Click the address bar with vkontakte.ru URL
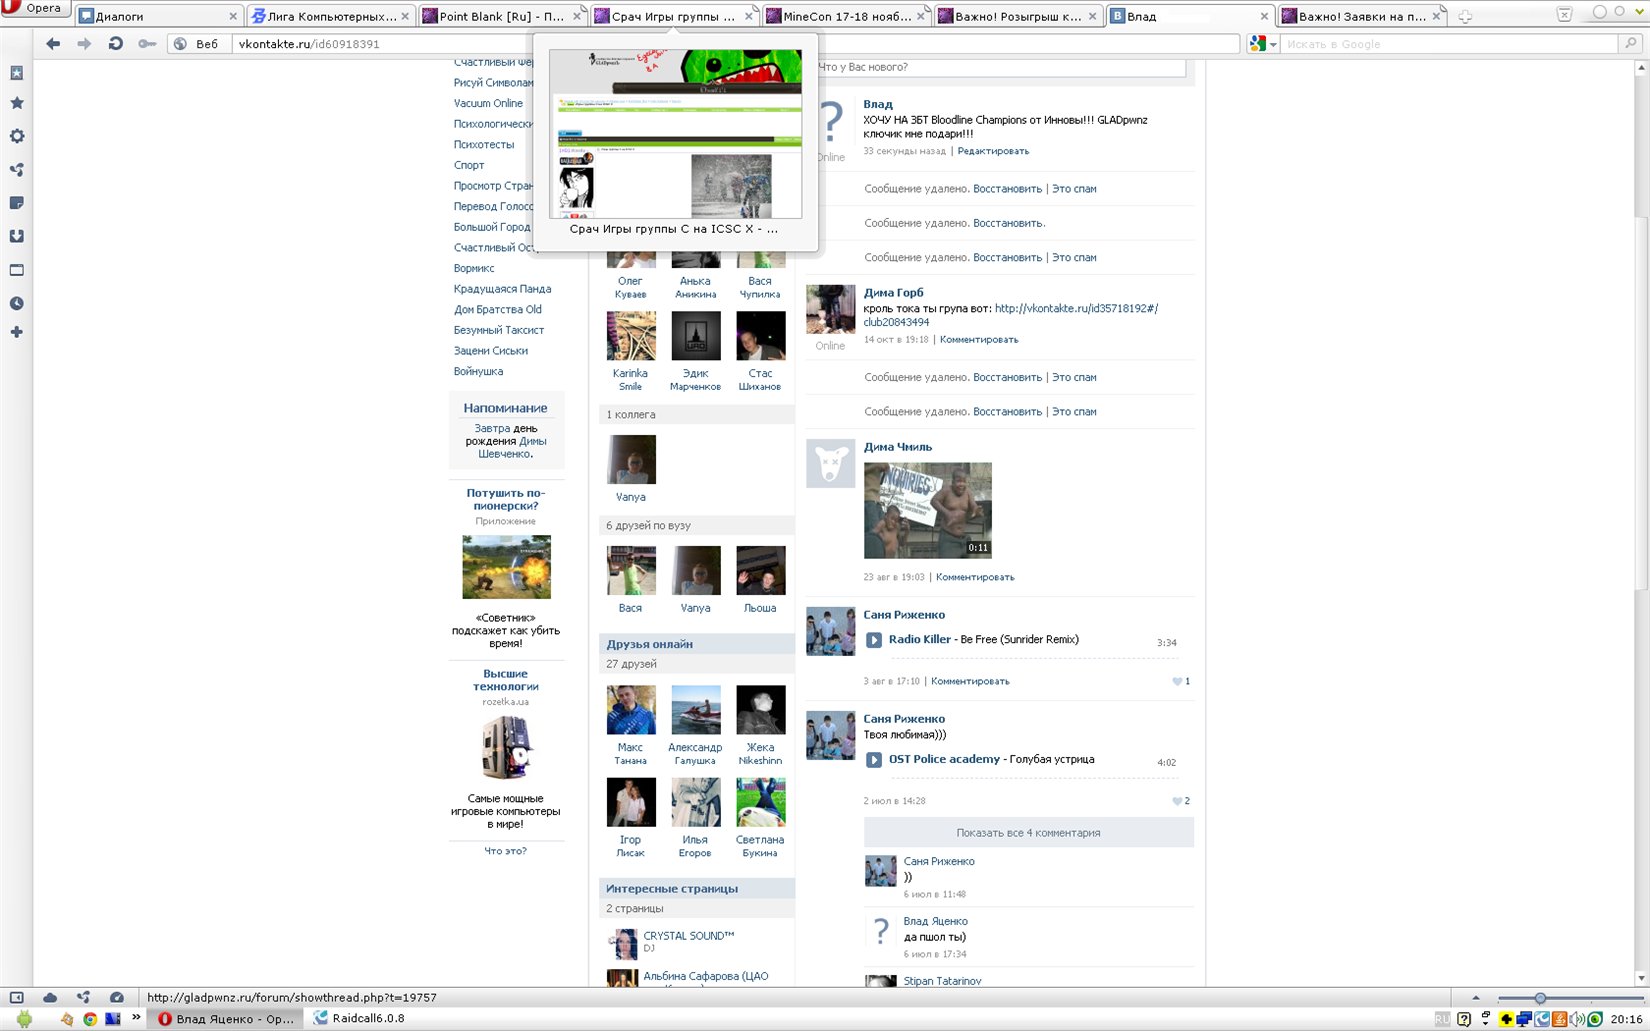Image resolution: width=1650 pixels, height=1031 pixels. (736, 44)
